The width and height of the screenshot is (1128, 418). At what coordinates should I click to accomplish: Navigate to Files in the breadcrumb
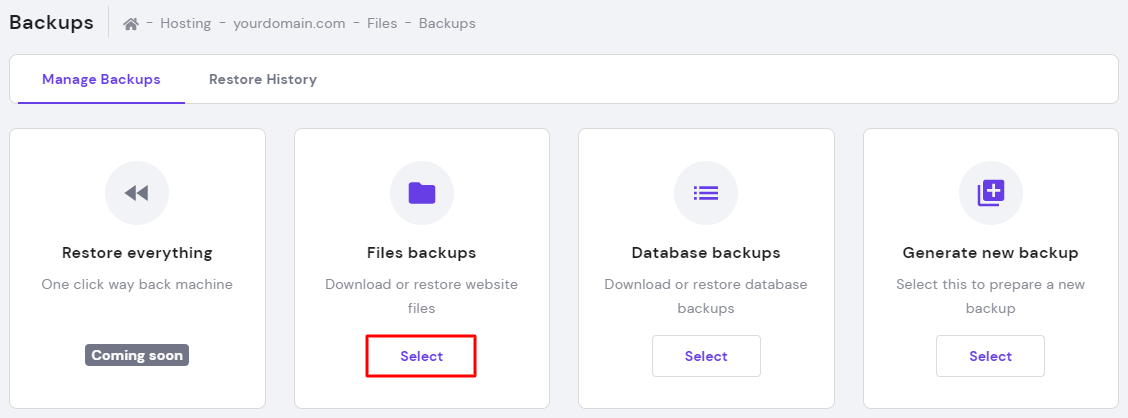point(382,24)
